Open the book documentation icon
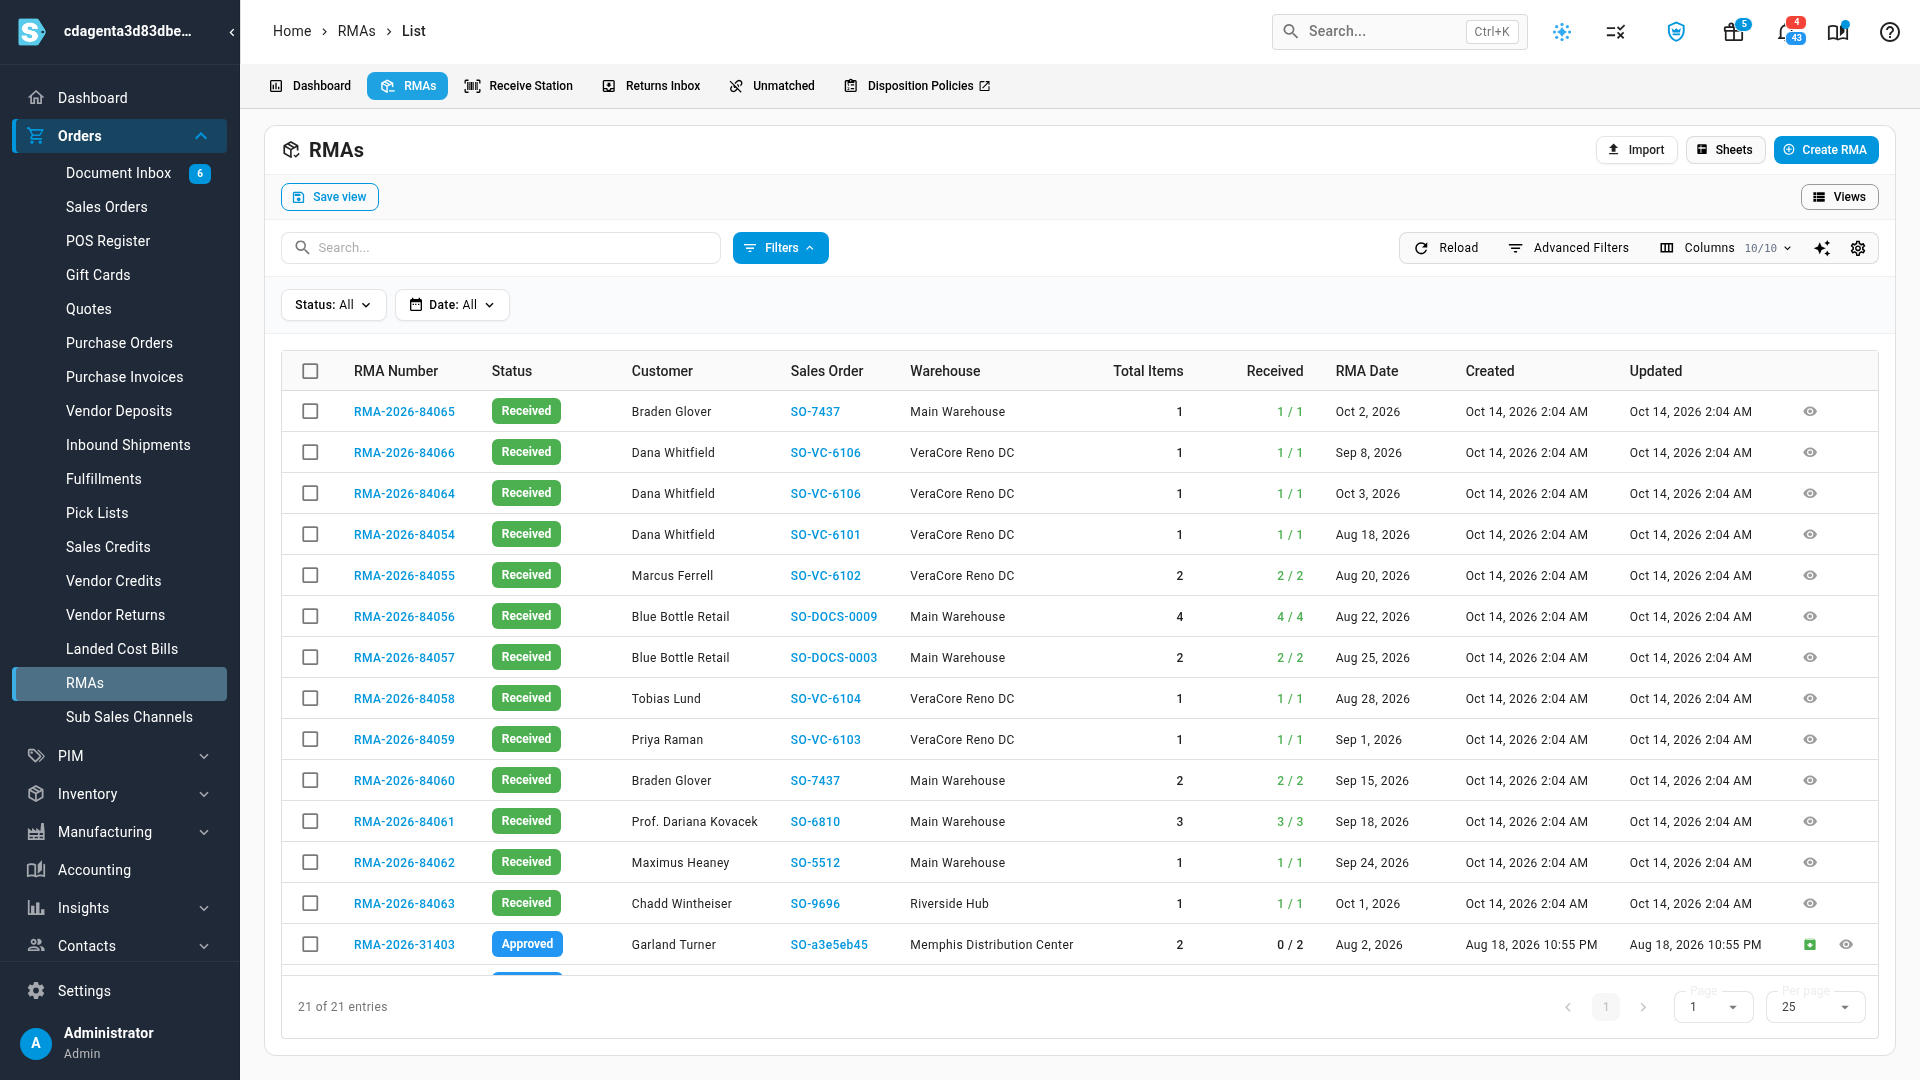This screenshot has height=1080, width=1920. (x=1838, y=32)
